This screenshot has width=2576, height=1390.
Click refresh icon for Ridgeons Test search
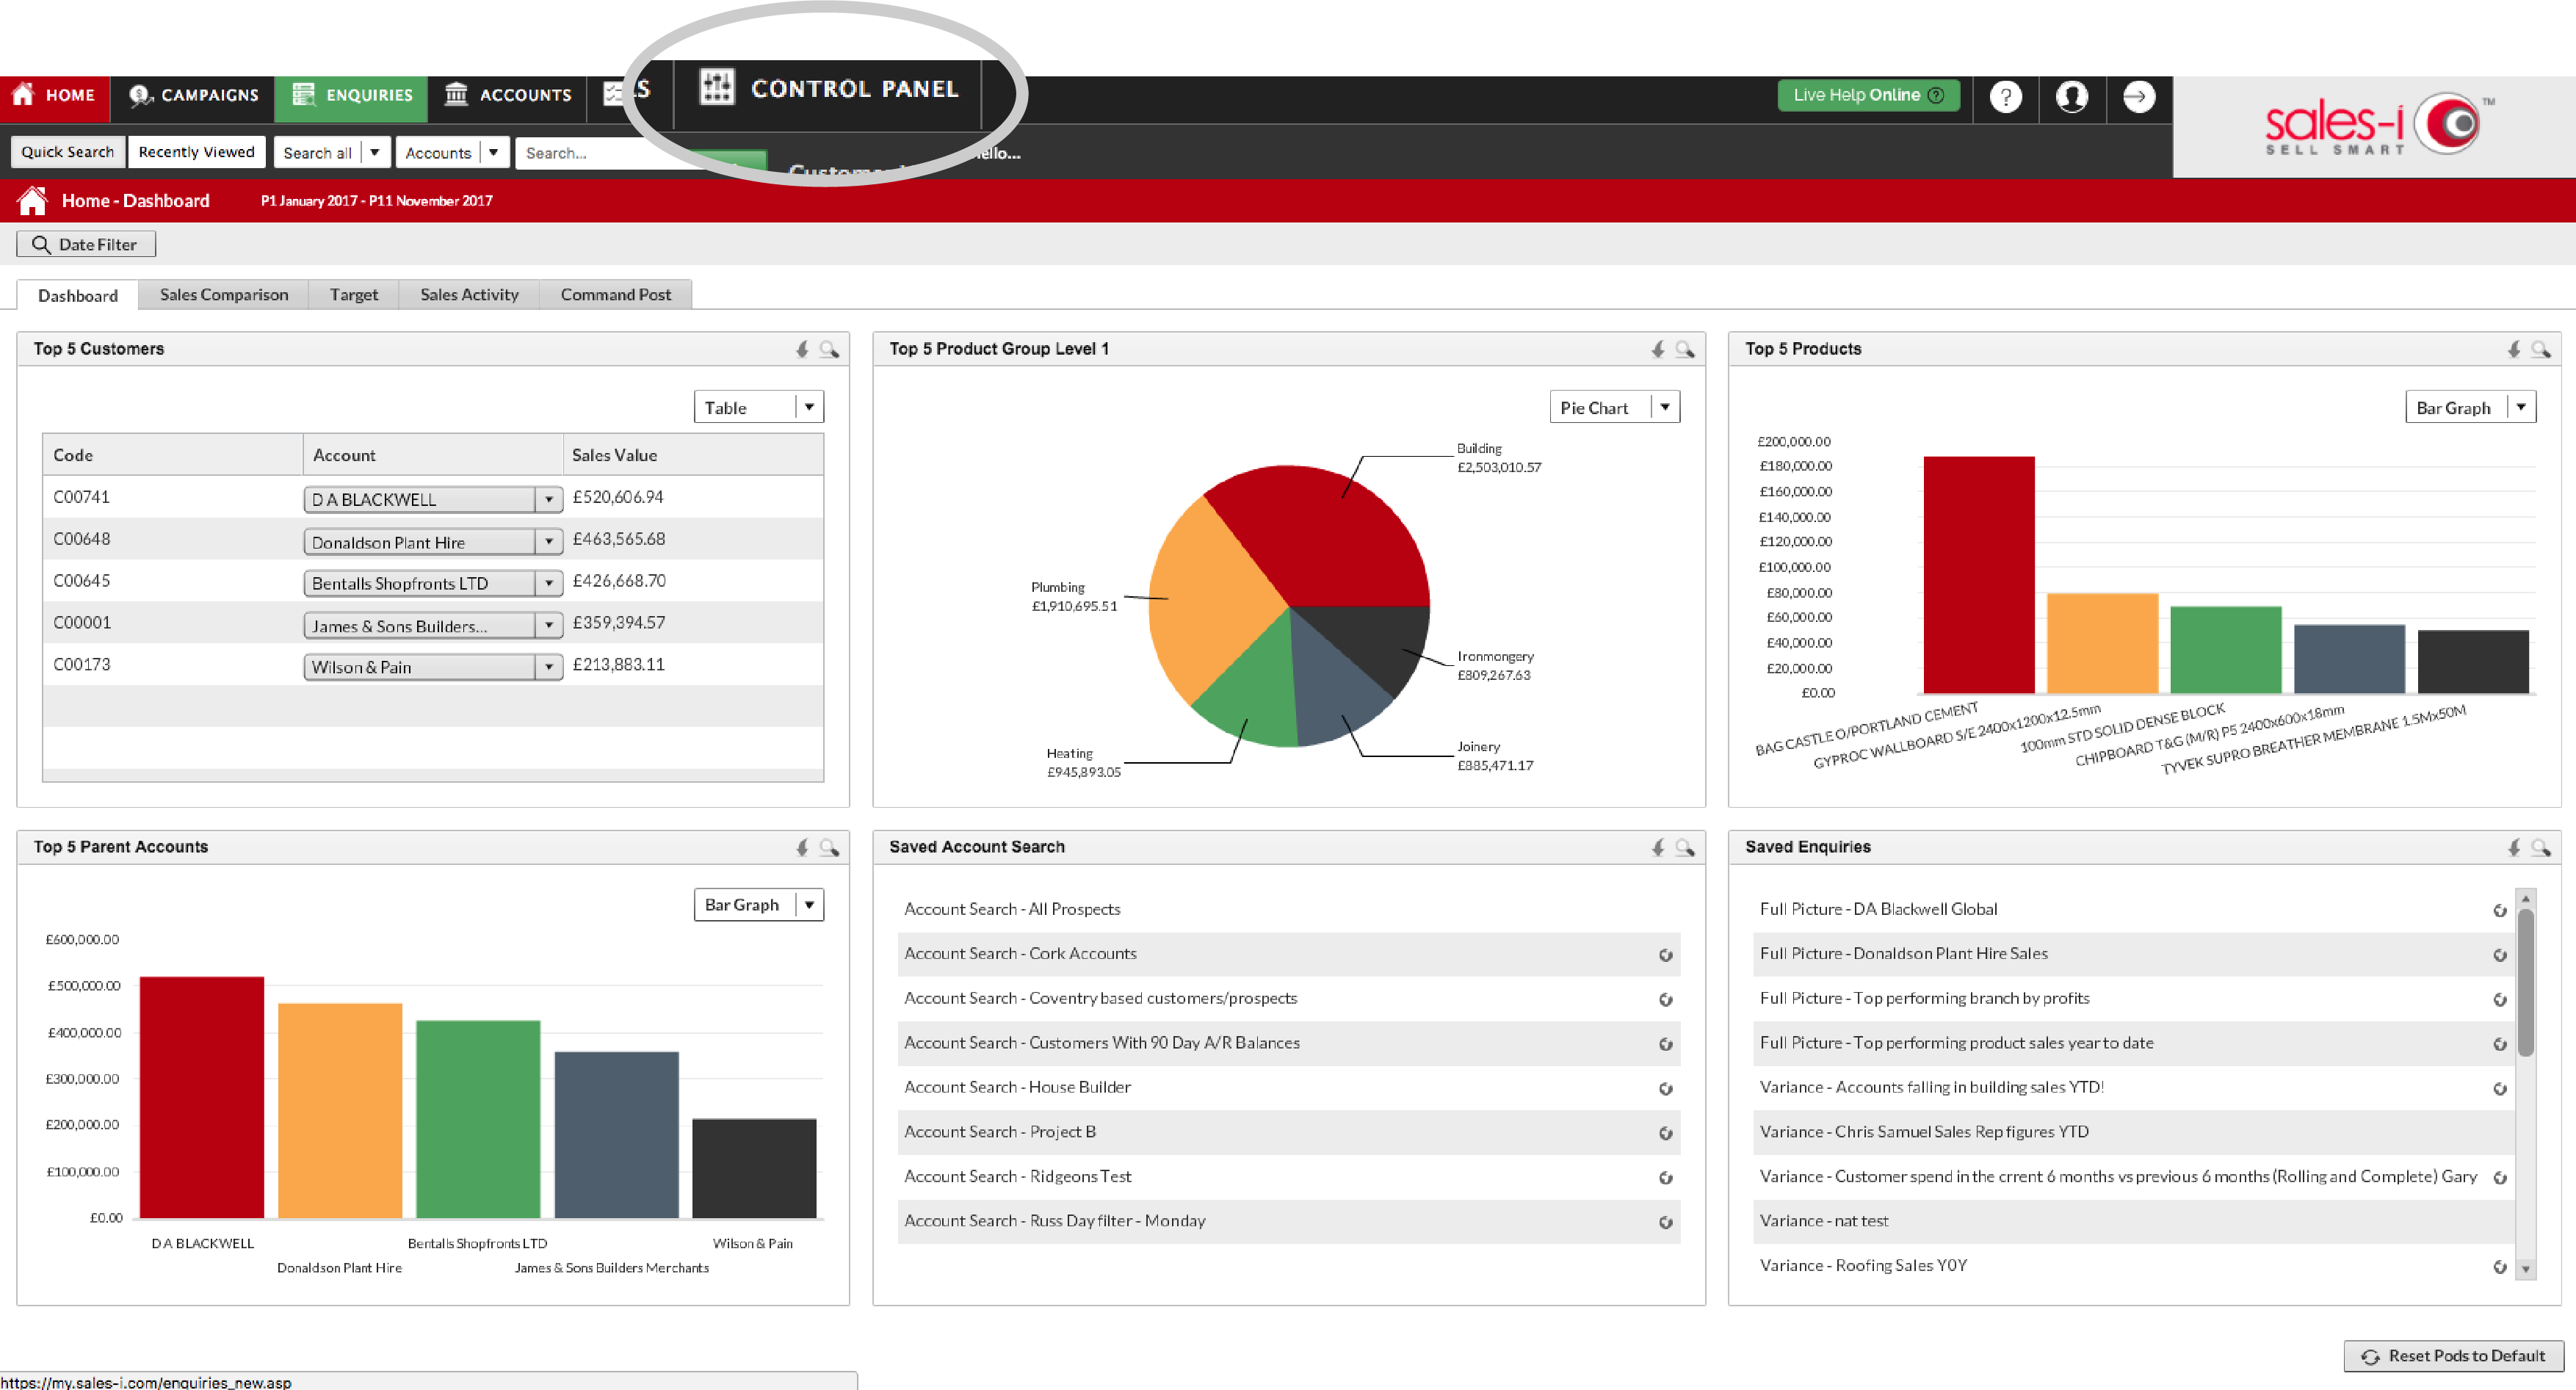click(x=1666, y=1178)
